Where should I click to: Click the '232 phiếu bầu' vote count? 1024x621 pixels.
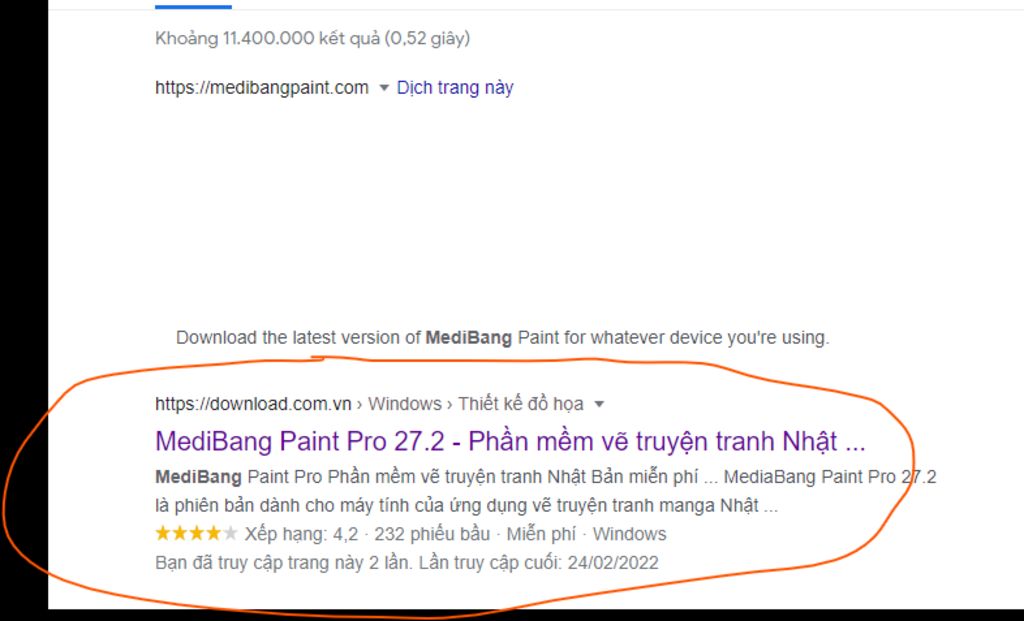coord(432,534)
